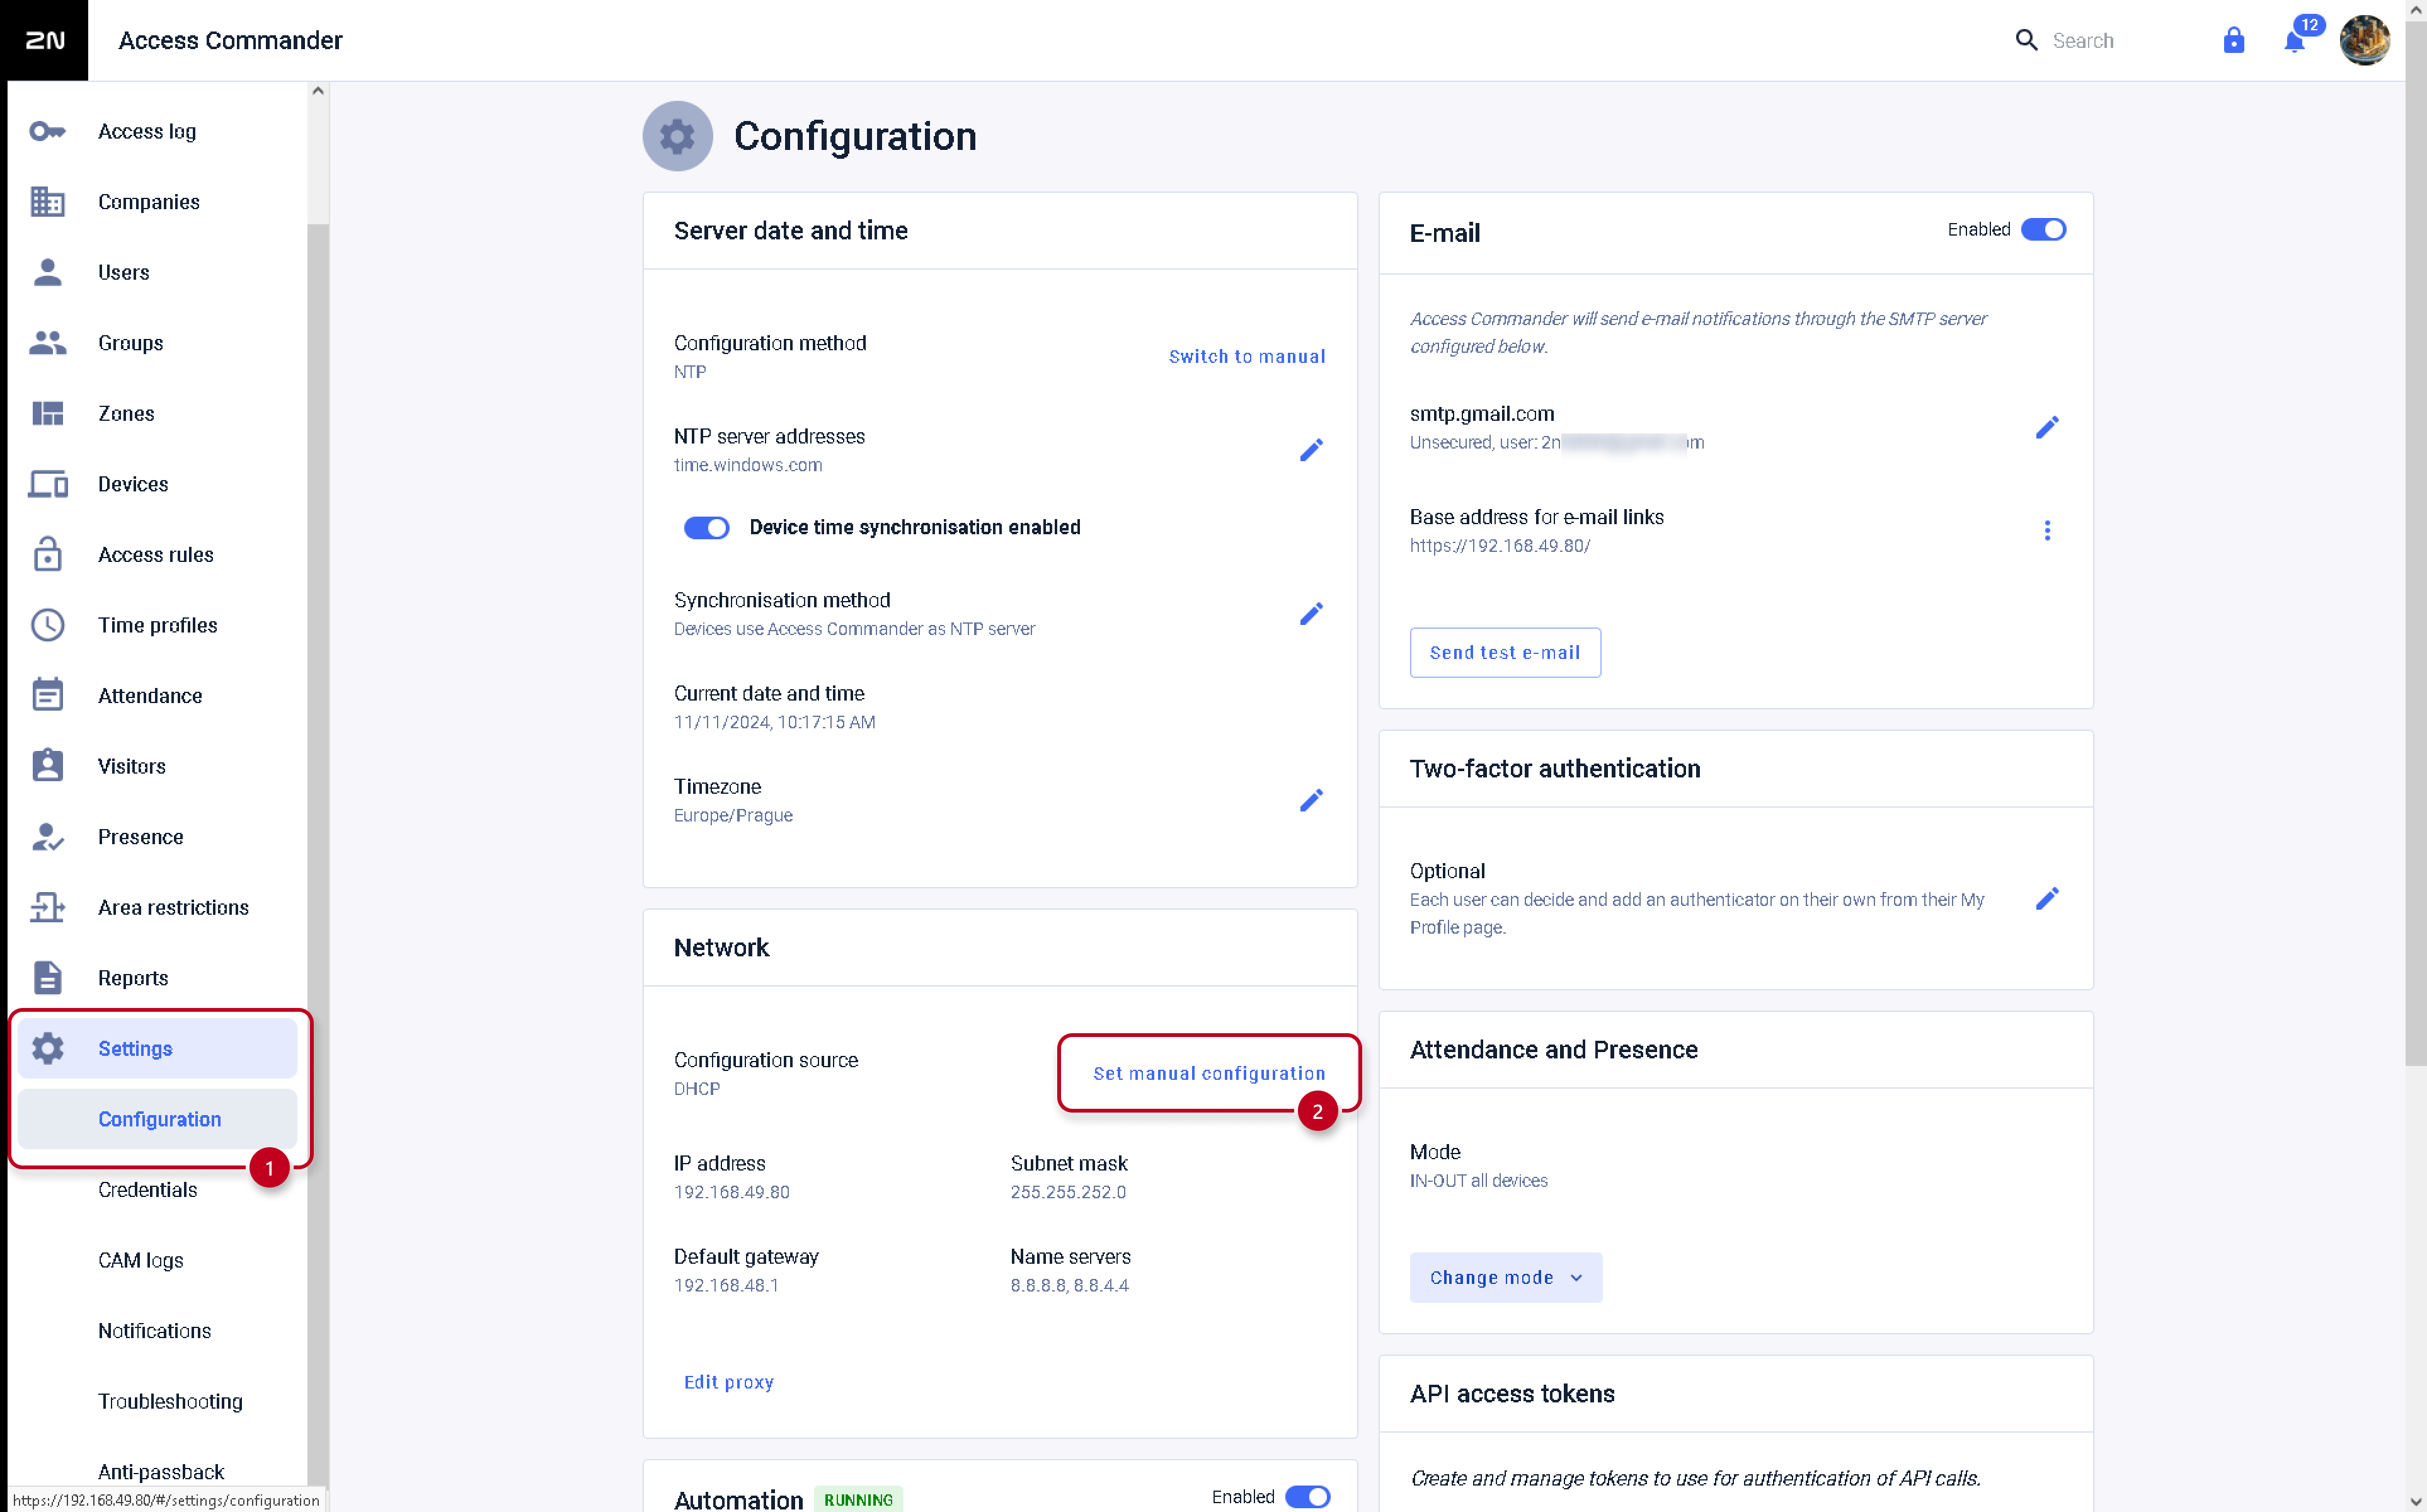Open the user avatar profile menu

click(x=2365, y=40)
